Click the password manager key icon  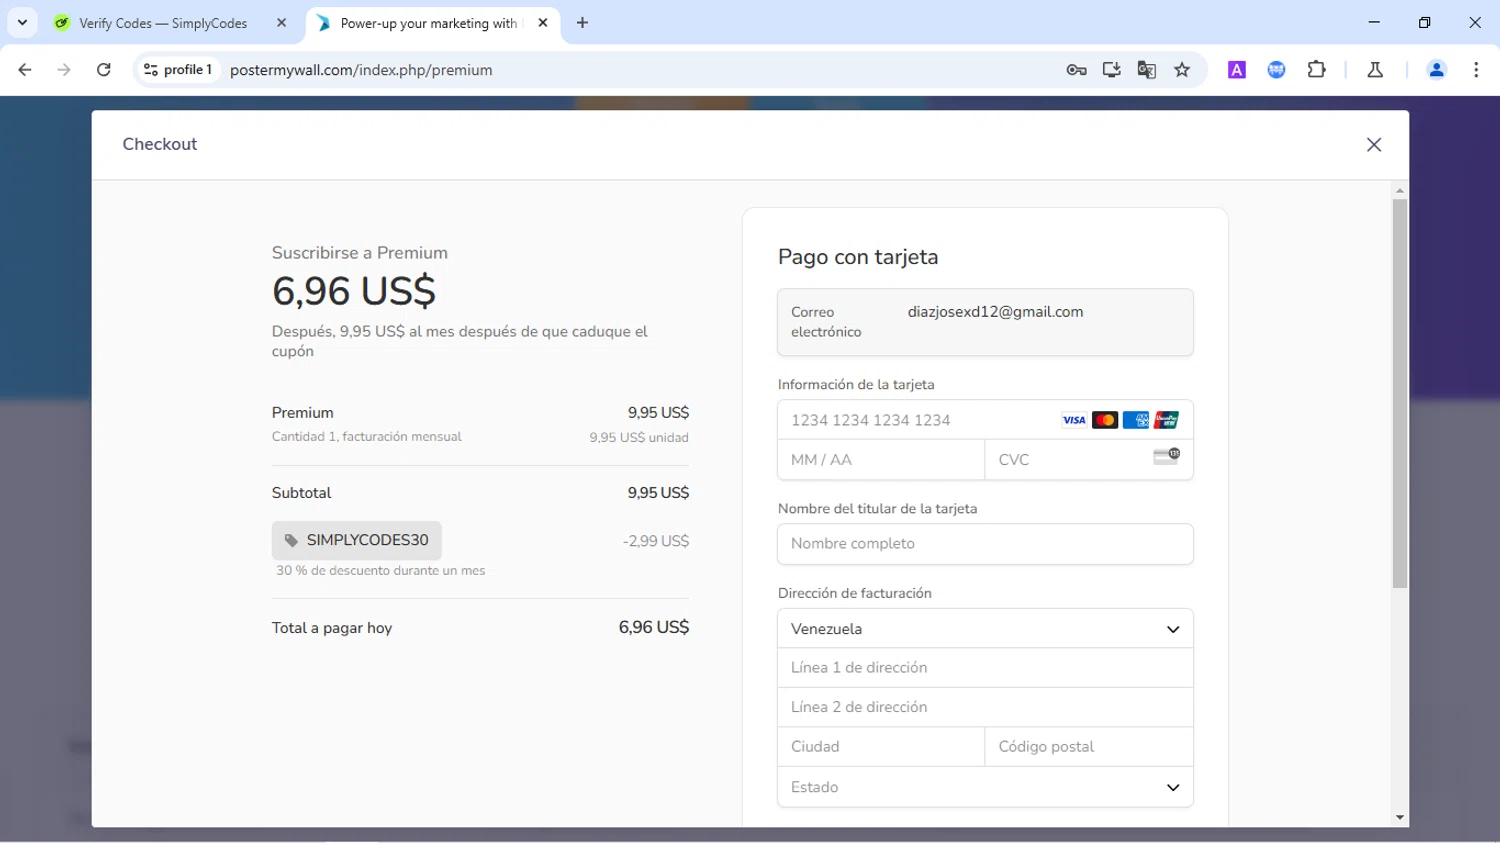(1076, 70)
